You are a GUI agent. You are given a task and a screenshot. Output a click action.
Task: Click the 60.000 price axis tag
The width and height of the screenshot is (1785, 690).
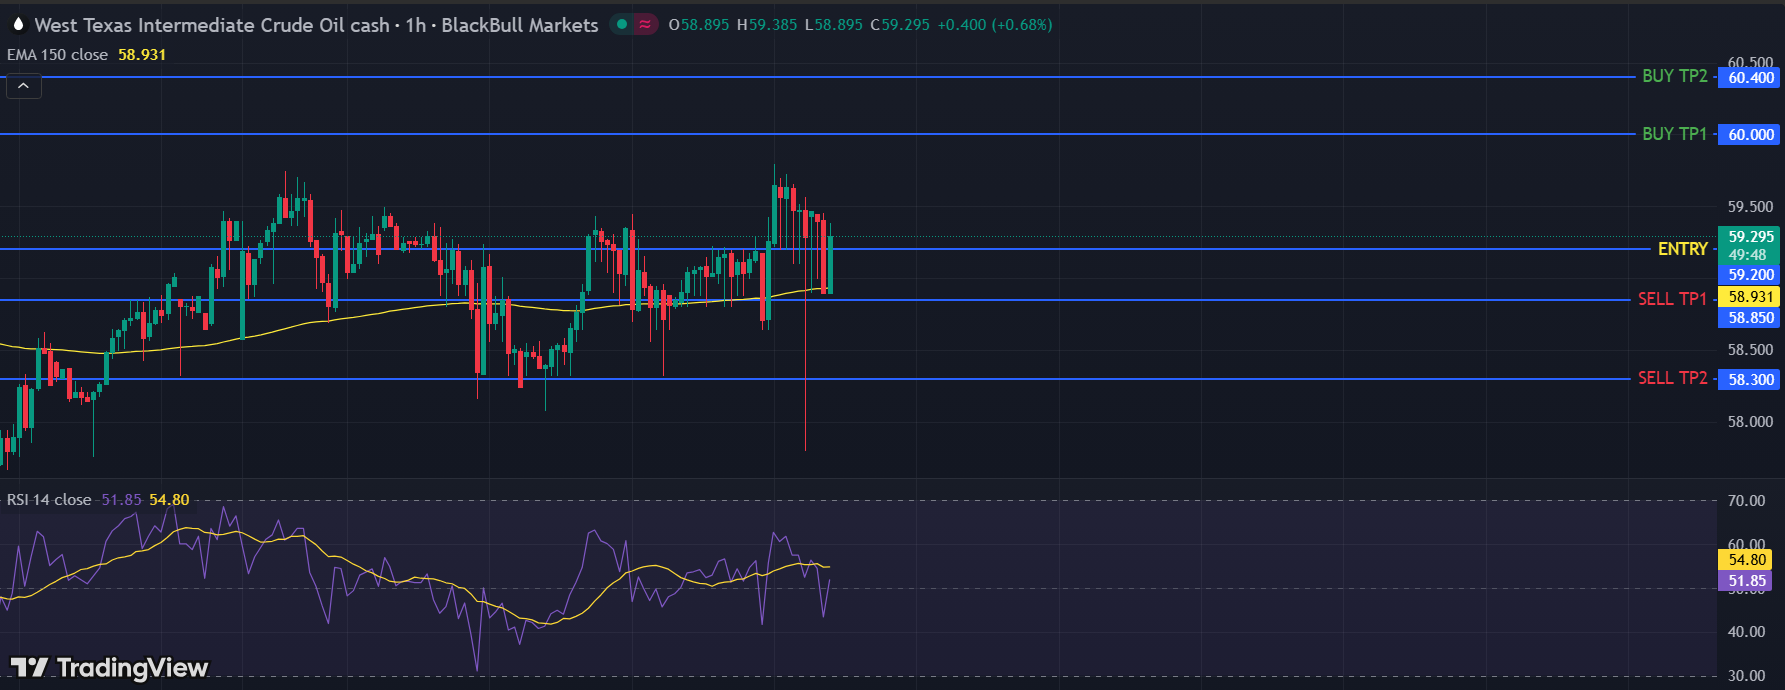pyautogui.click(x=1750, y=135)
